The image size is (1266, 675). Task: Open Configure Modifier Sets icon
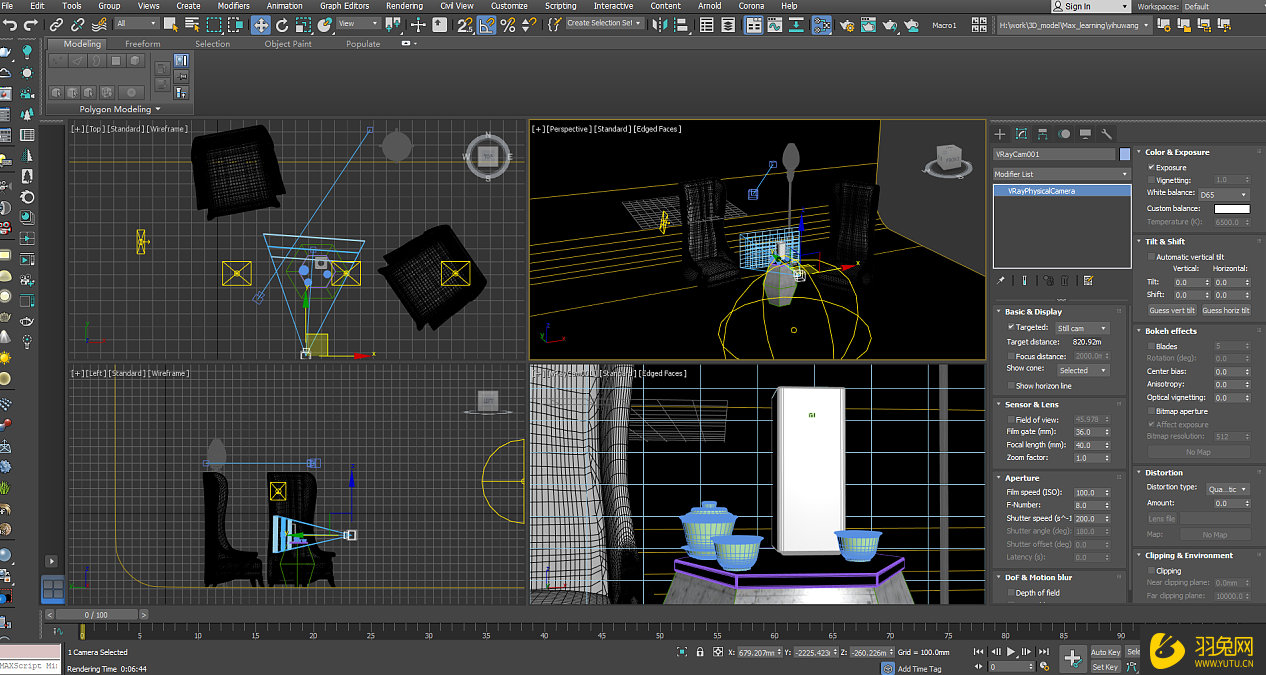[x=1088, y=280]
